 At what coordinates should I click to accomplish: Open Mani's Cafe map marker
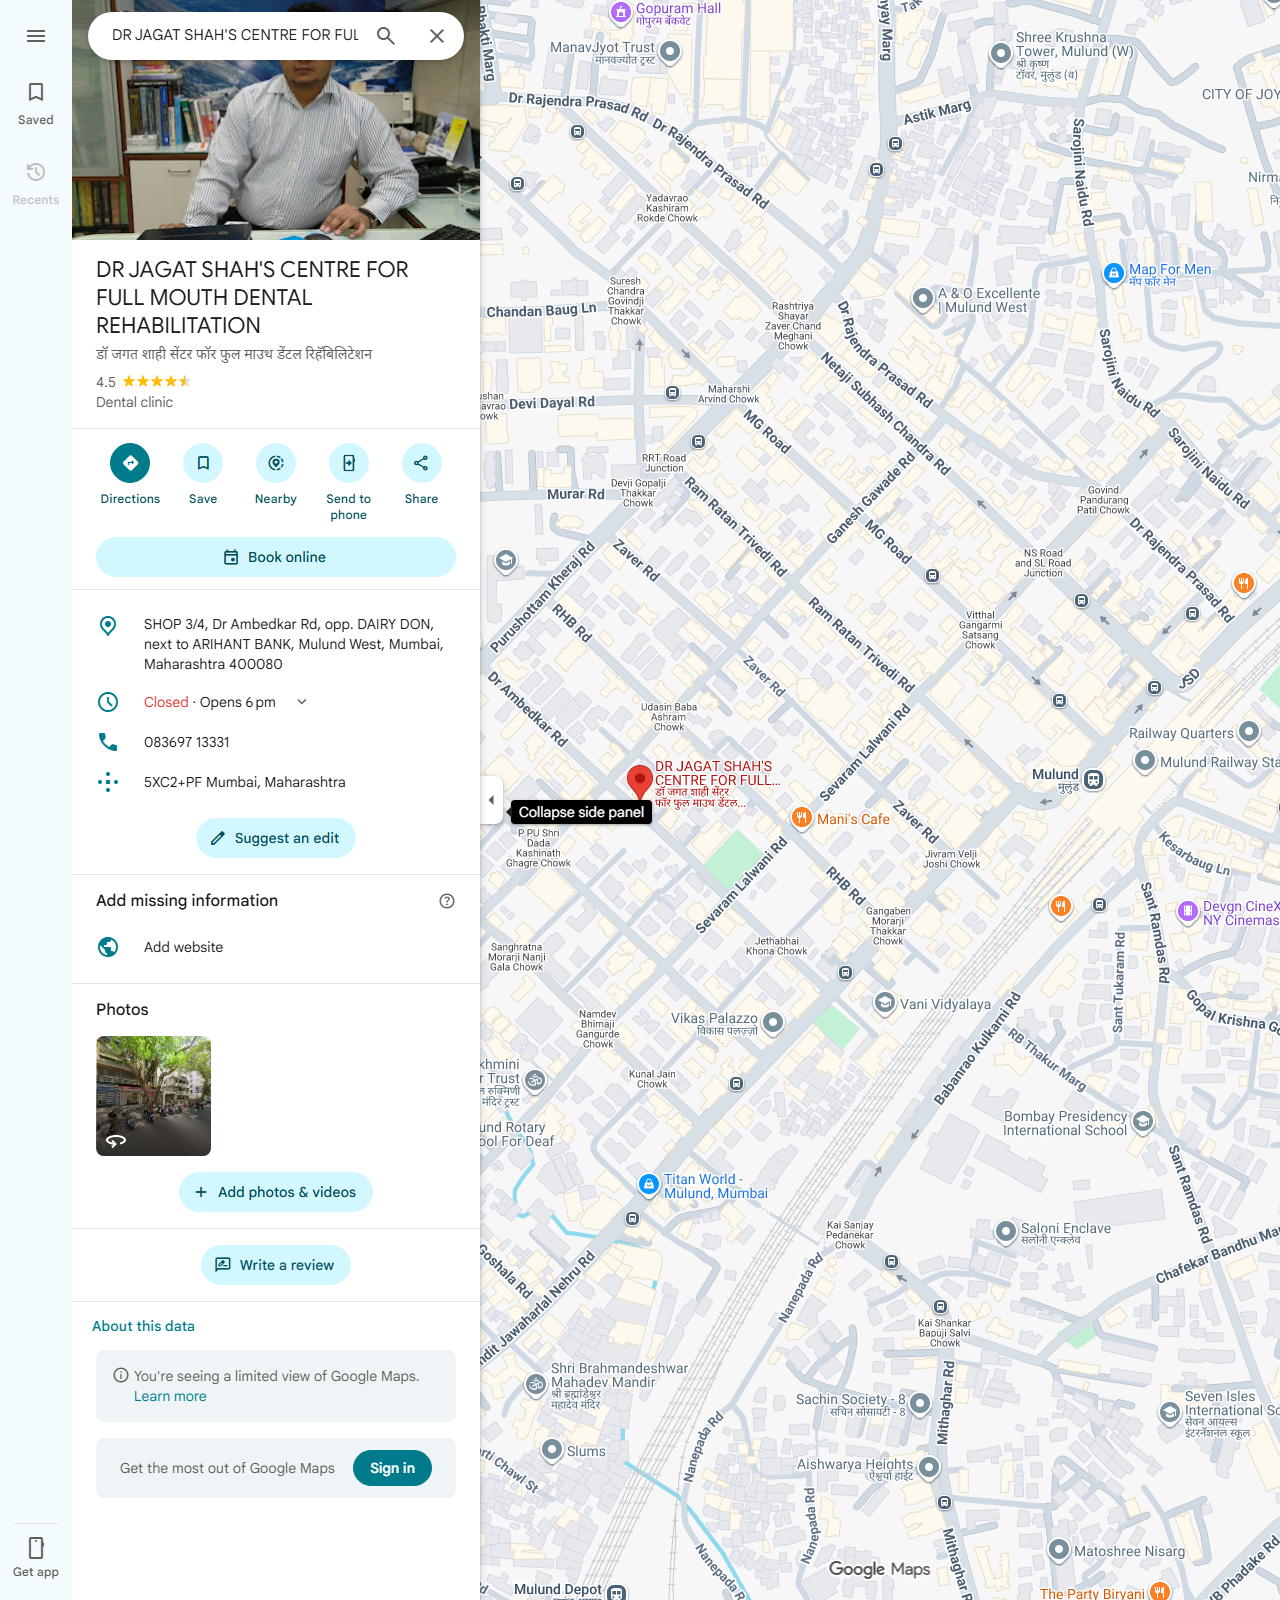pos(801,818)
